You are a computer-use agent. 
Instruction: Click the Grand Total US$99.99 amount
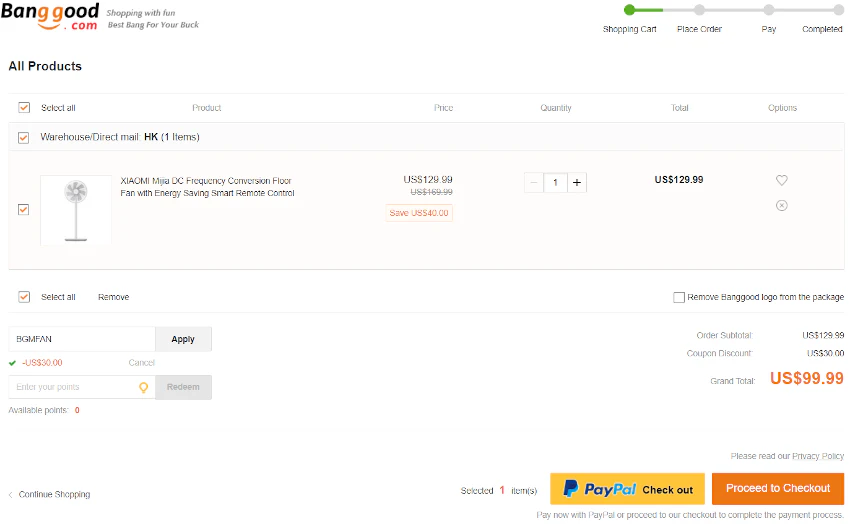(x=807, y=378)
